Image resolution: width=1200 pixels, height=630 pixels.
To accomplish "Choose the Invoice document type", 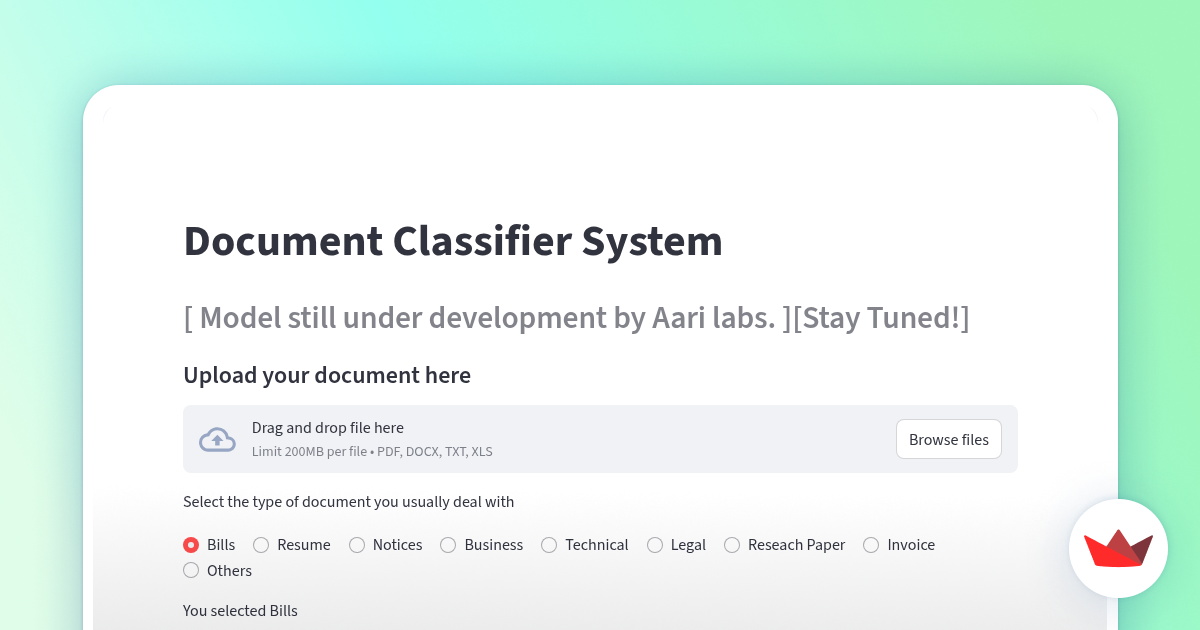I will pyautogui.click(x=870, y=544).
